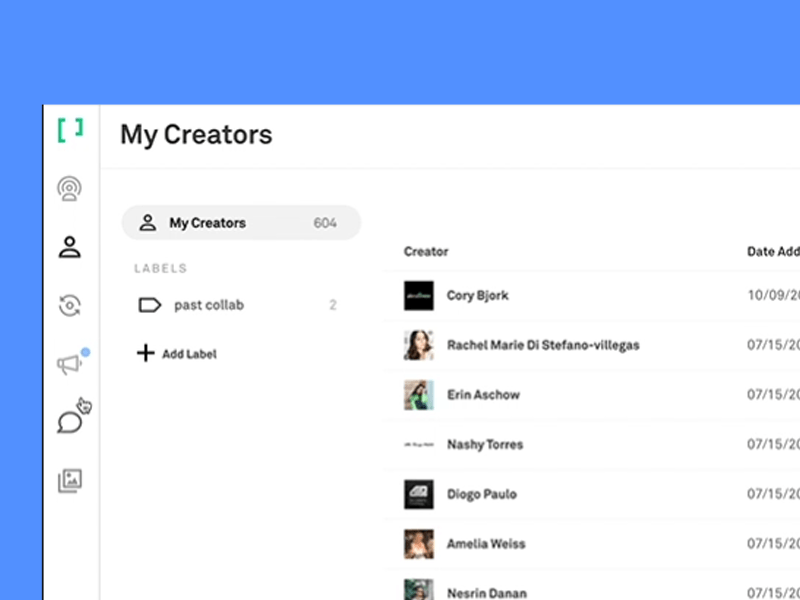Viewport: 800px width, 600px height.
Task: Click Nashy Torres's name
Action: pos(485,445)
